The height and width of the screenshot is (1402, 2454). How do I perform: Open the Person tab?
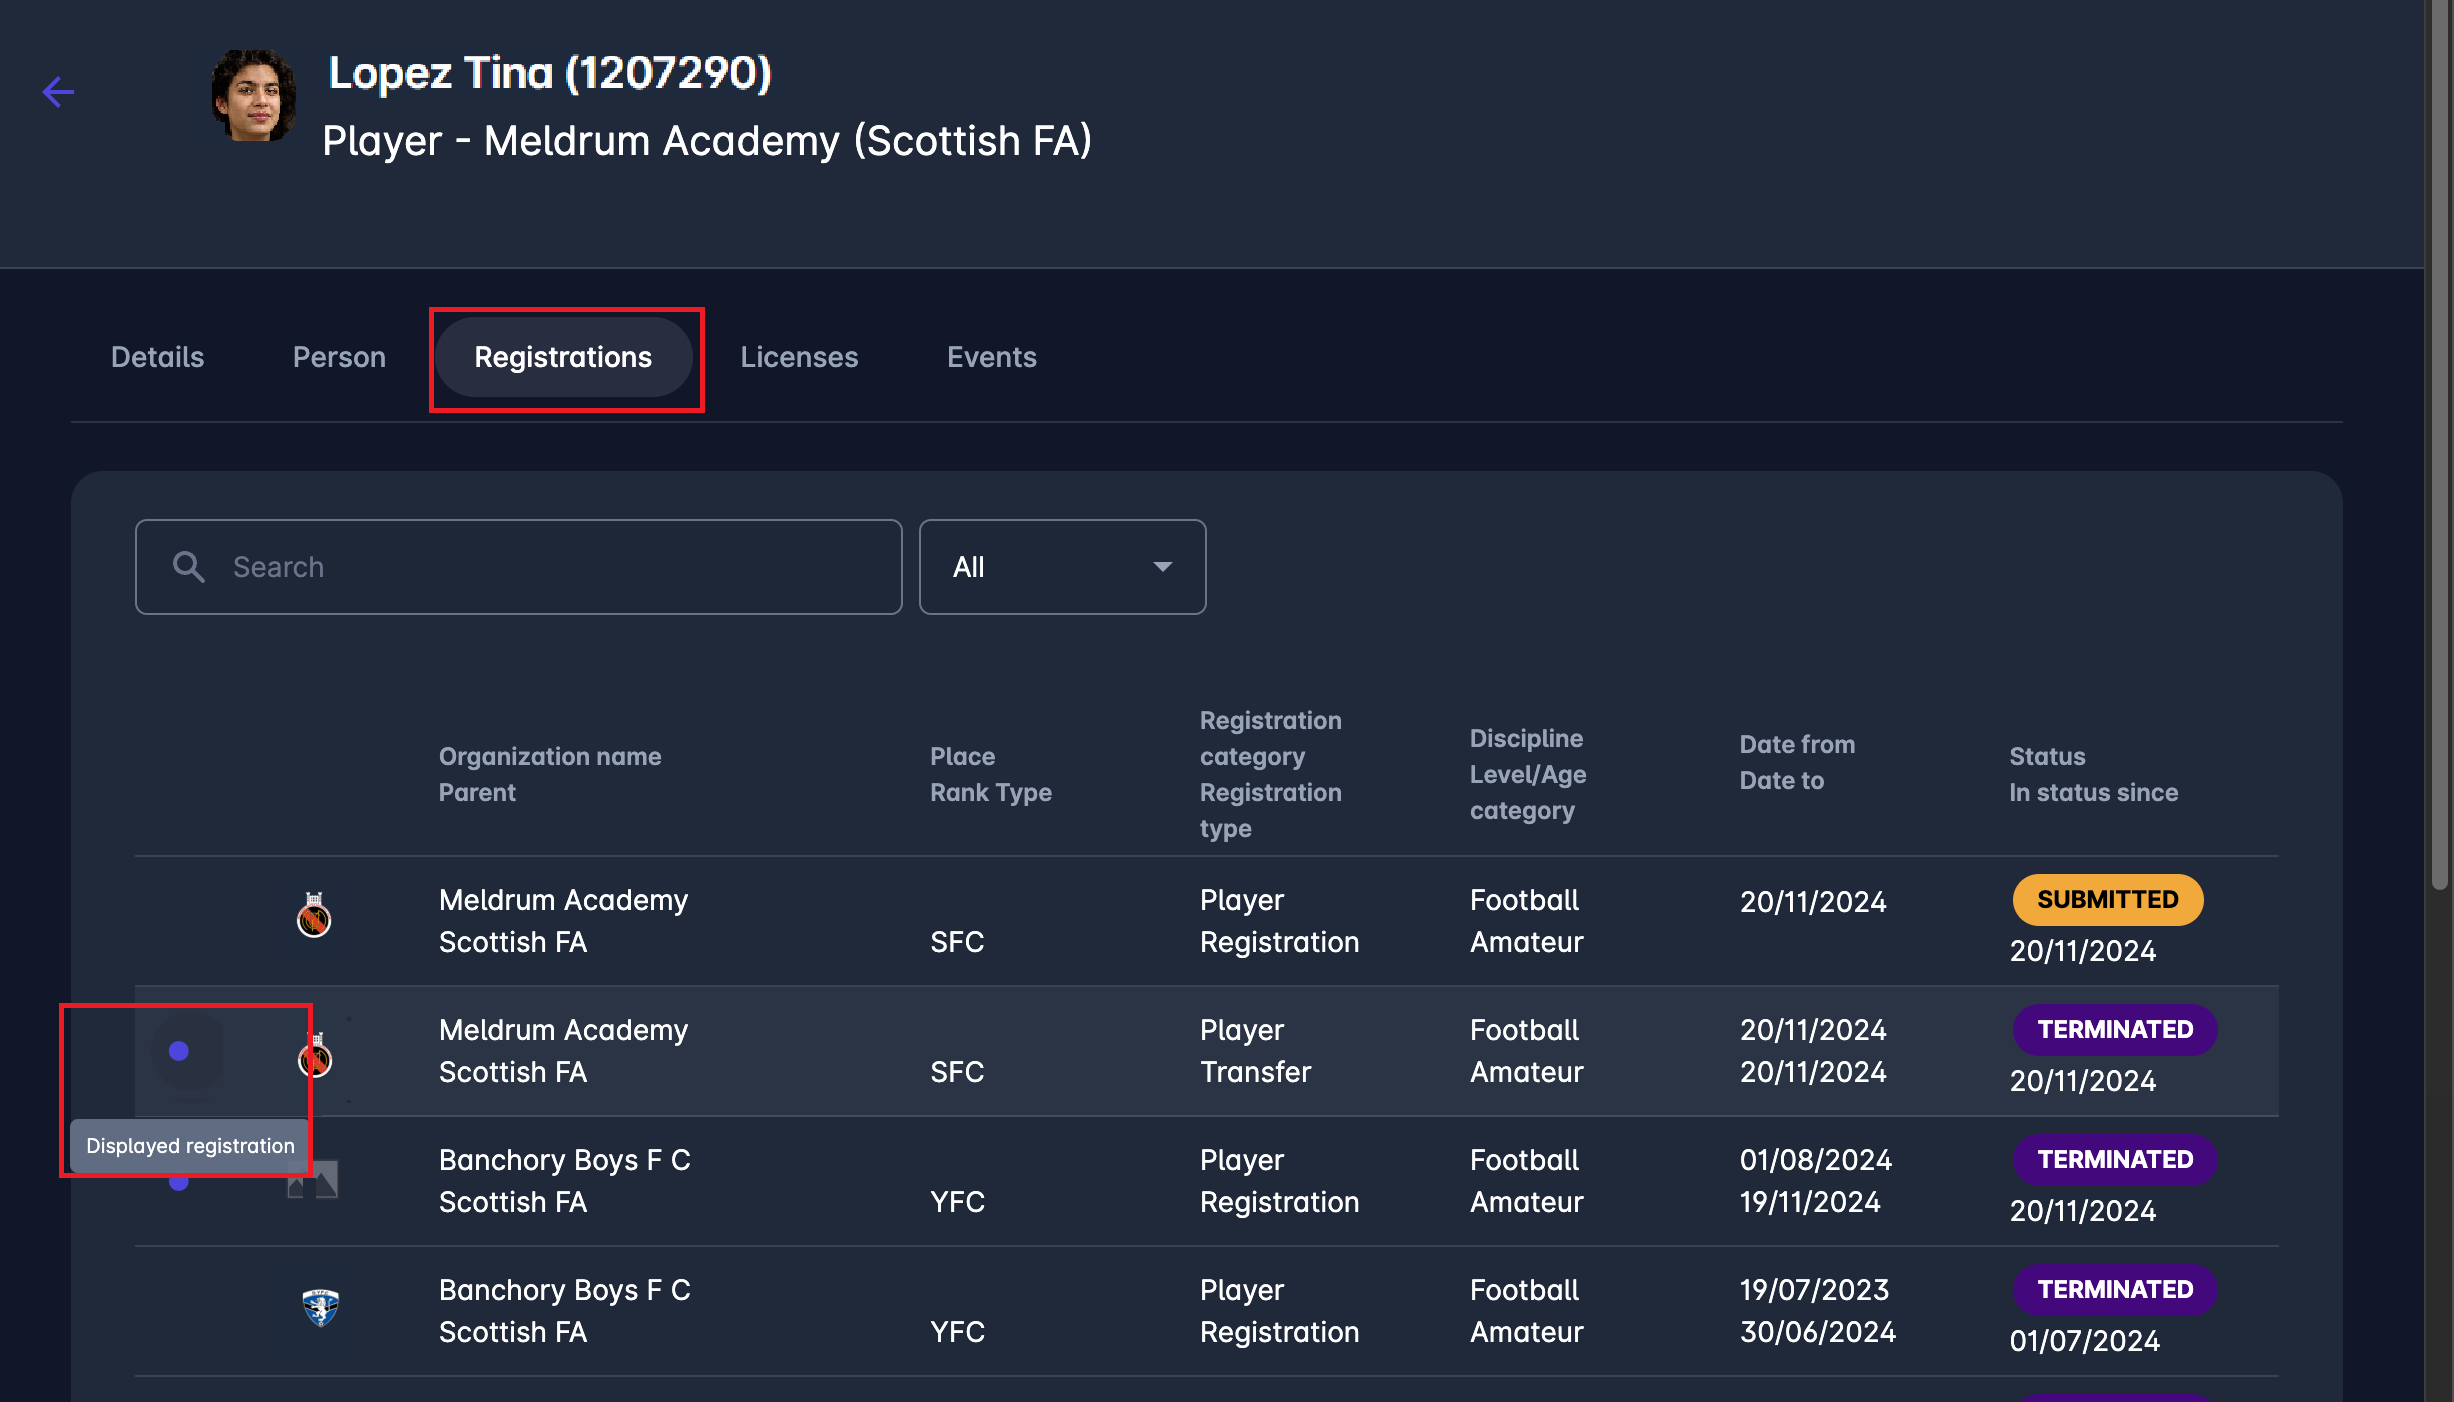click(x=339, y=357)
